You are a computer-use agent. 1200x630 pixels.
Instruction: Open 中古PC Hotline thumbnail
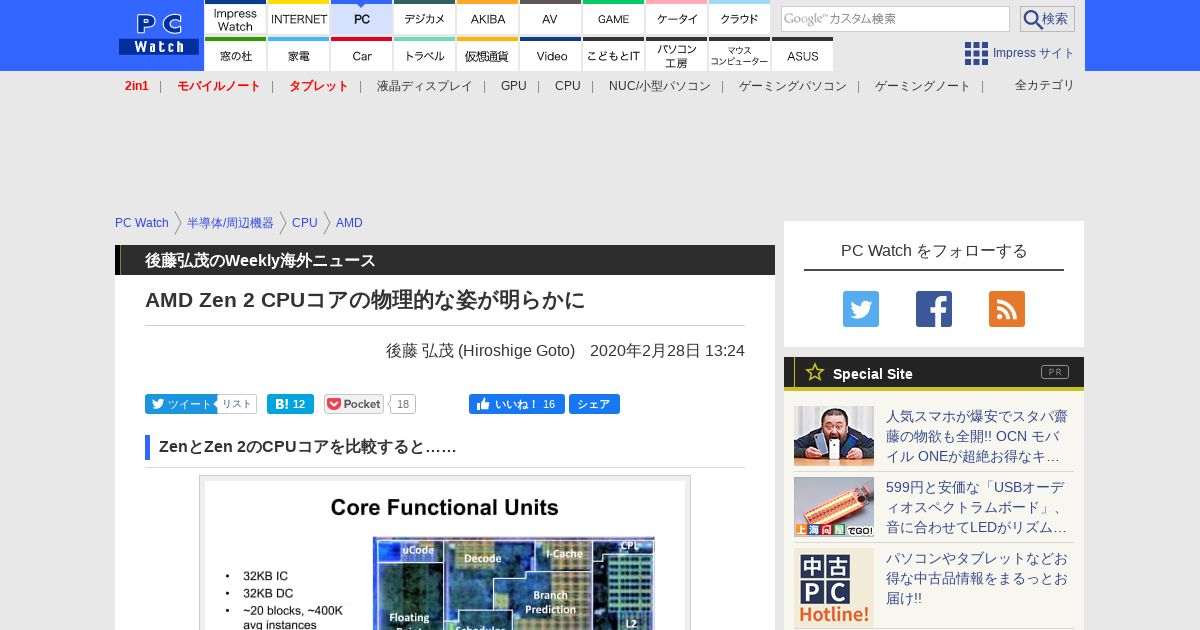click(834, 588)
